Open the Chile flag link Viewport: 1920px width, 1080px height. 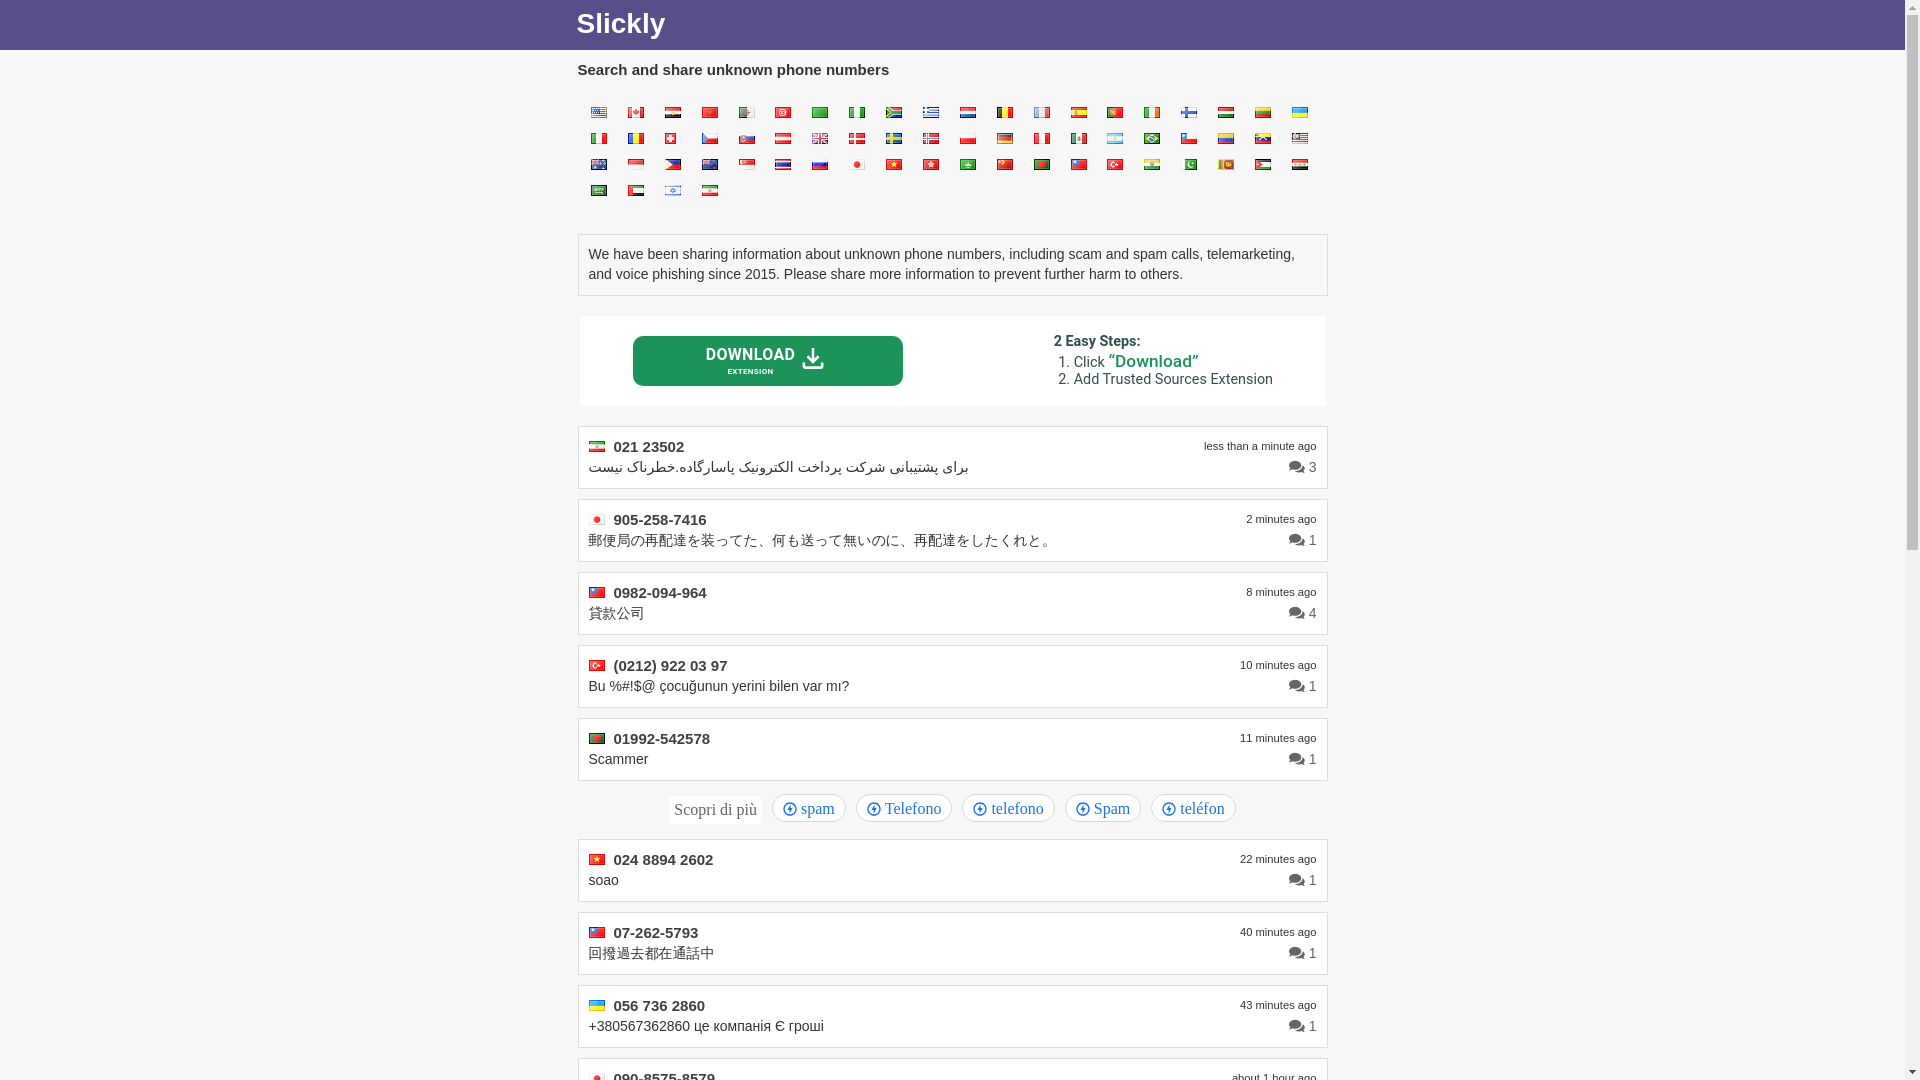1188,138
